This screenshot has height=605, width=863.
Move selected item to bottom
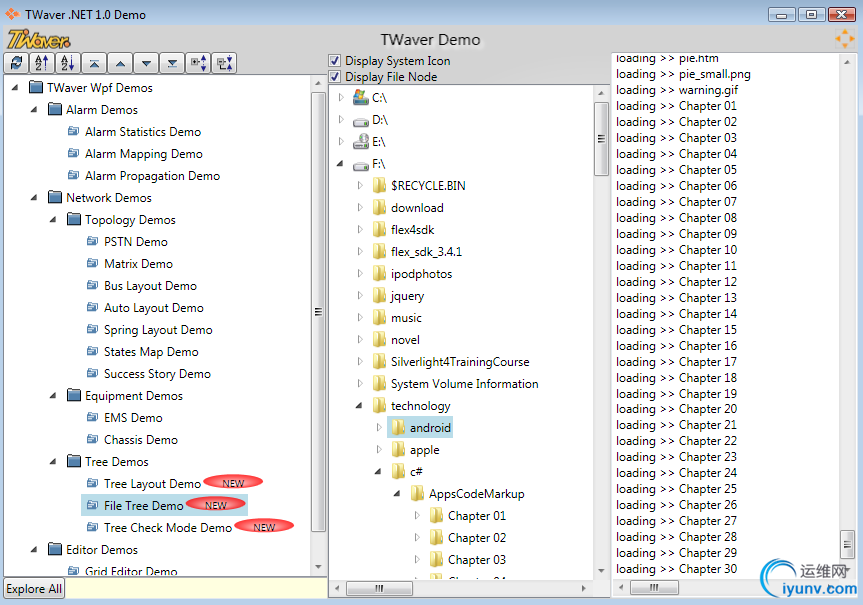172,63
